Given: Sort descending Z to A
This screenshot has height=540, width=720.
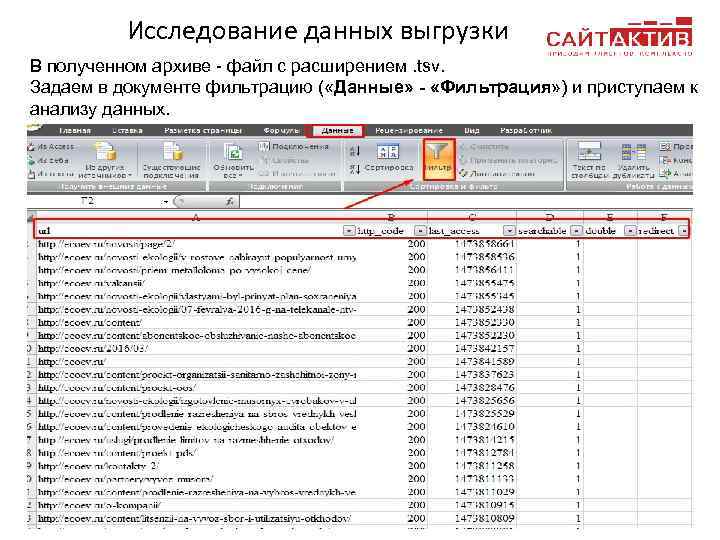Looking at the screenshot, I should [x=355, y=169].
